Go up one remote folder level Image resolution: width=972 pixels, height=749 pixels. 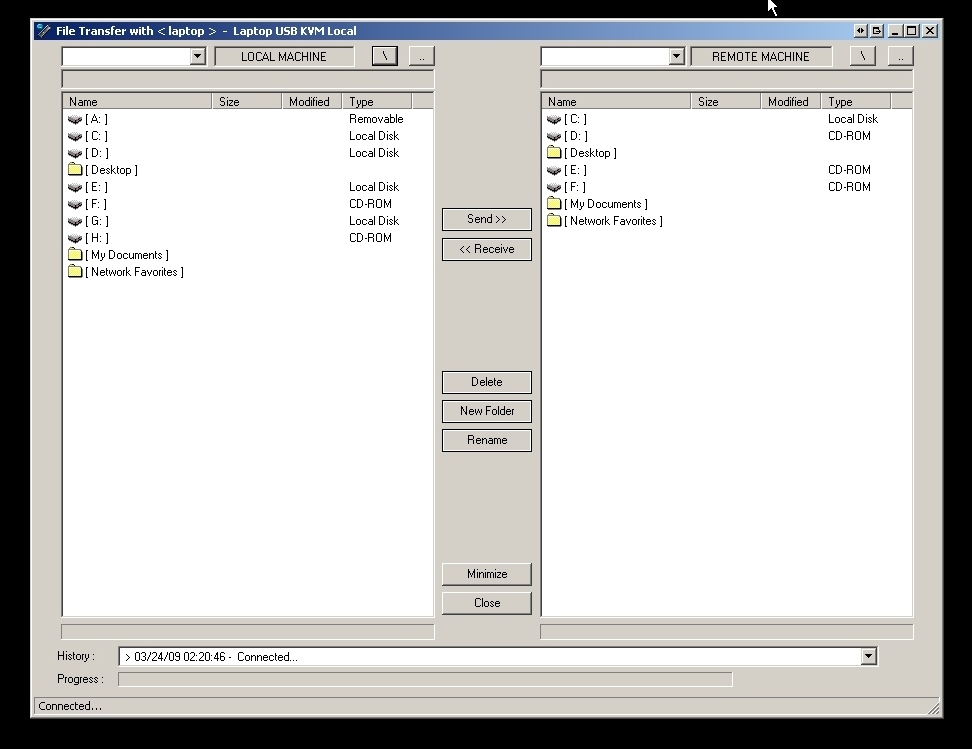901,56
